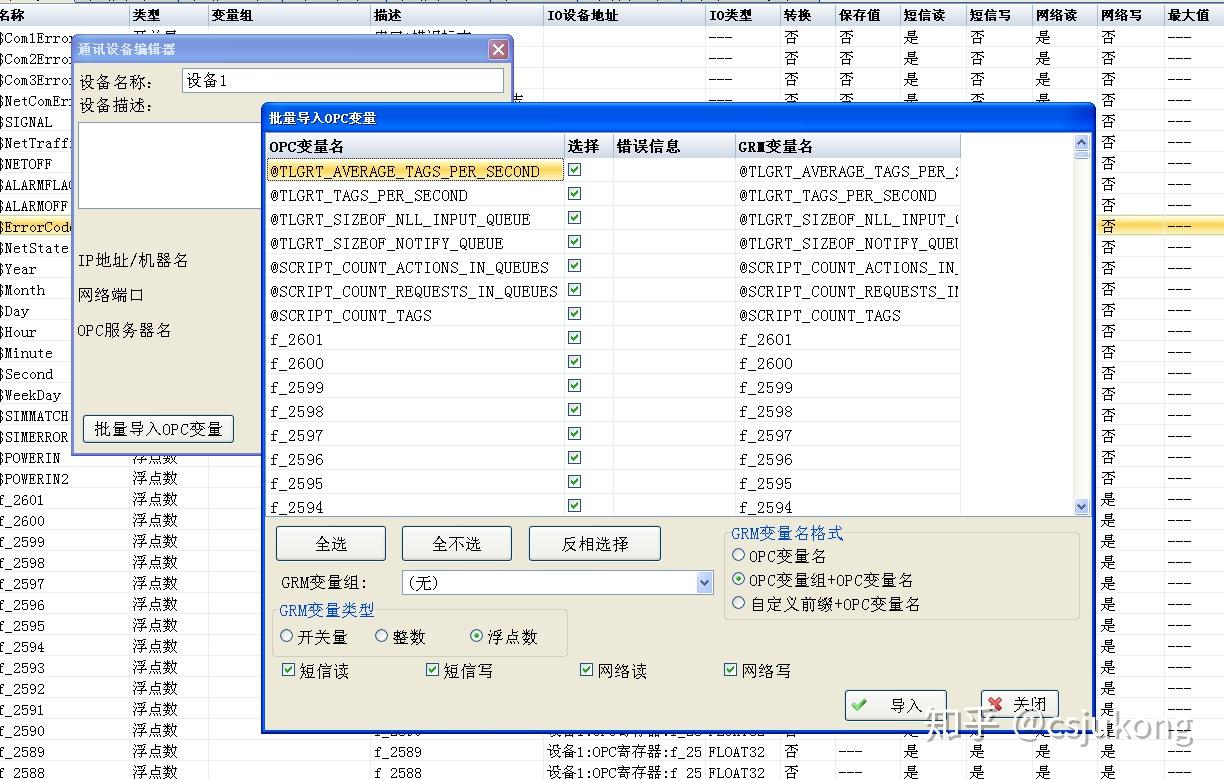
Task: Disable the 短信读 checkbox
Action: [288, 670]
